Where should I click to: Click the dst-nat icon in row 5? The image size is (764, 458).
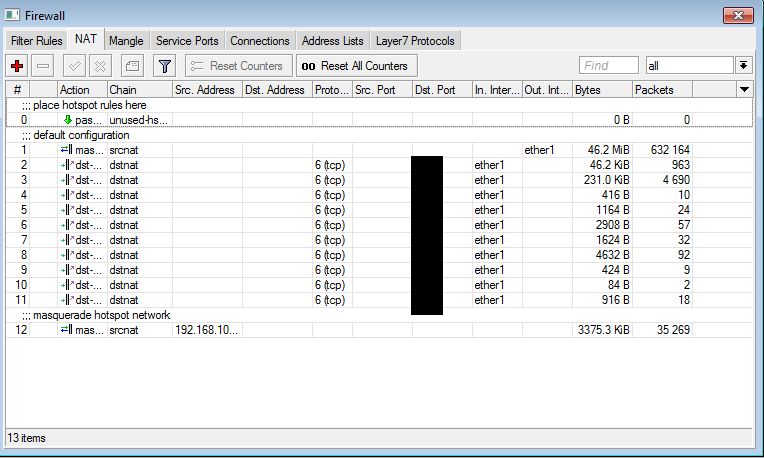tap(67, 210)
